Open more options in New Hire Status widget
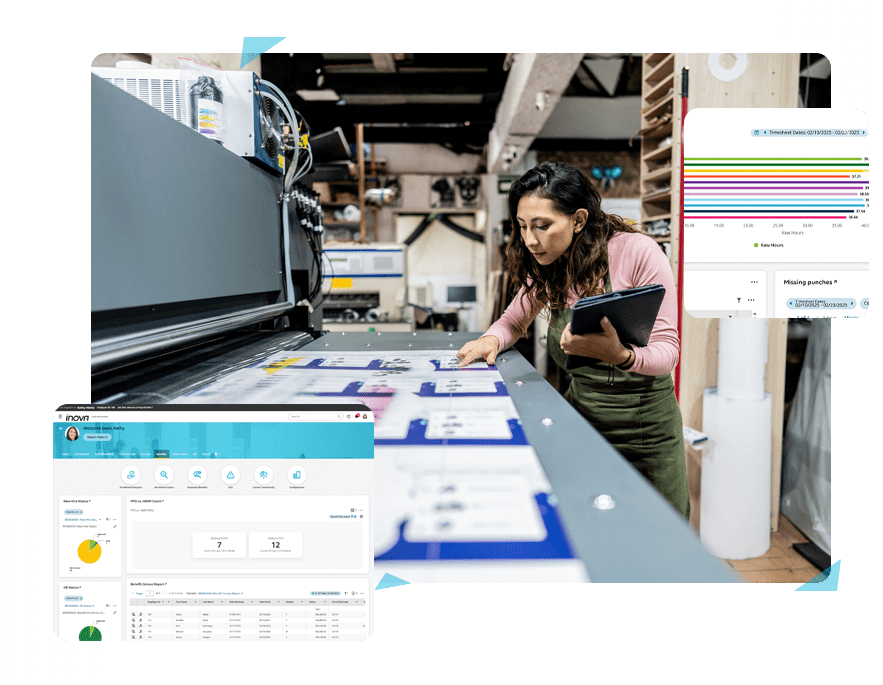This screenshot has width=883, height=685. [x=115, y=519]
